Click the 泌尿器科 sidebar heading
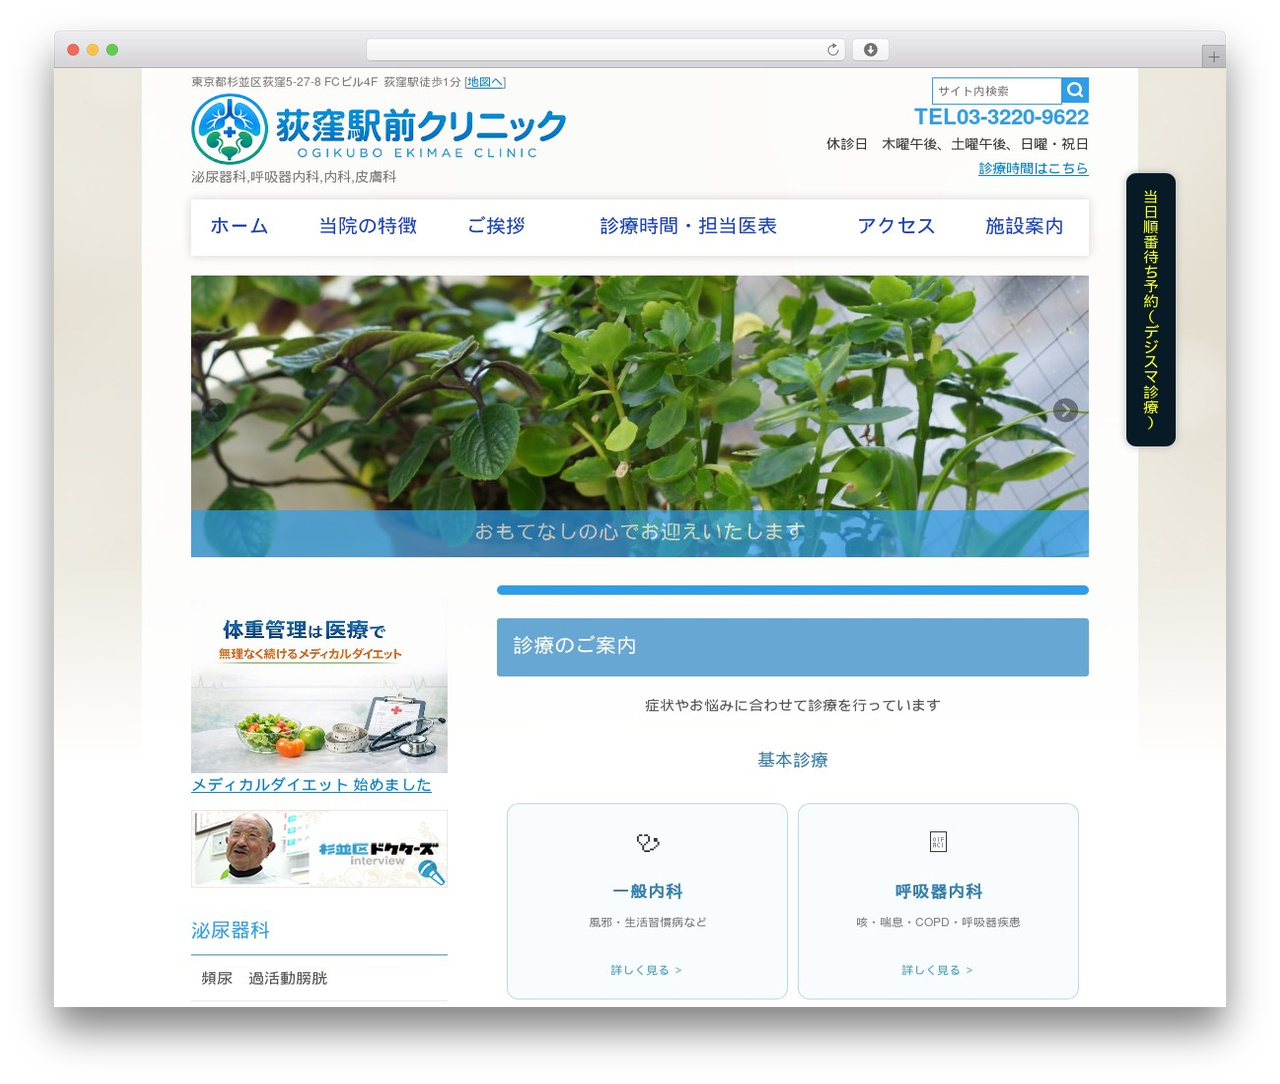1280x1084 pixels. [x=230, y=930]
